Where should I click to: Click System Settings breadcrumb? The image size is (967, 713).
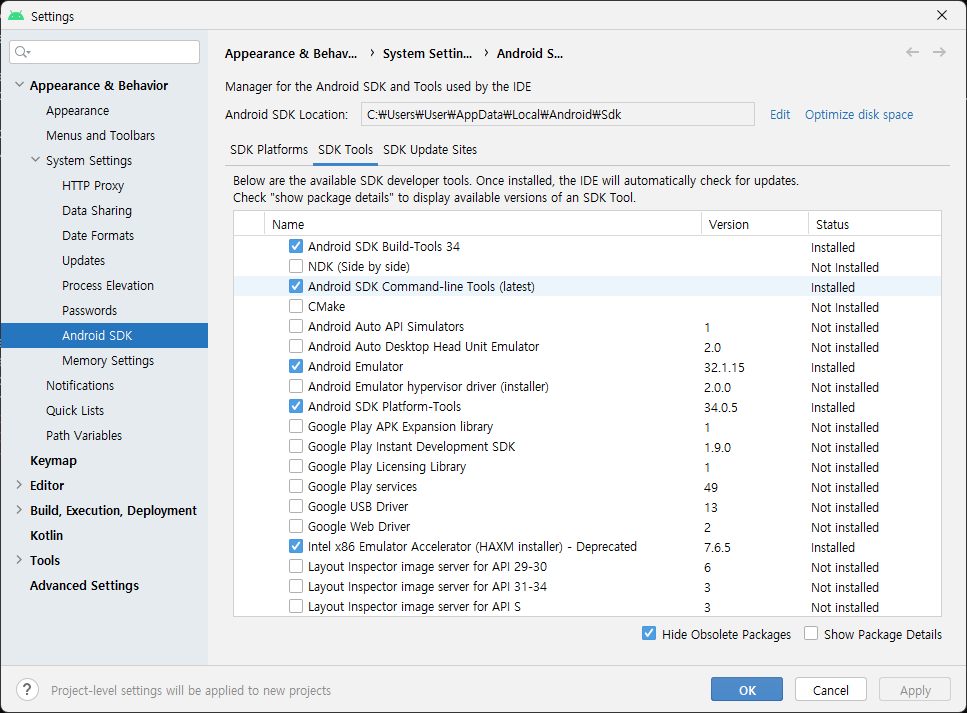(427, 54)
